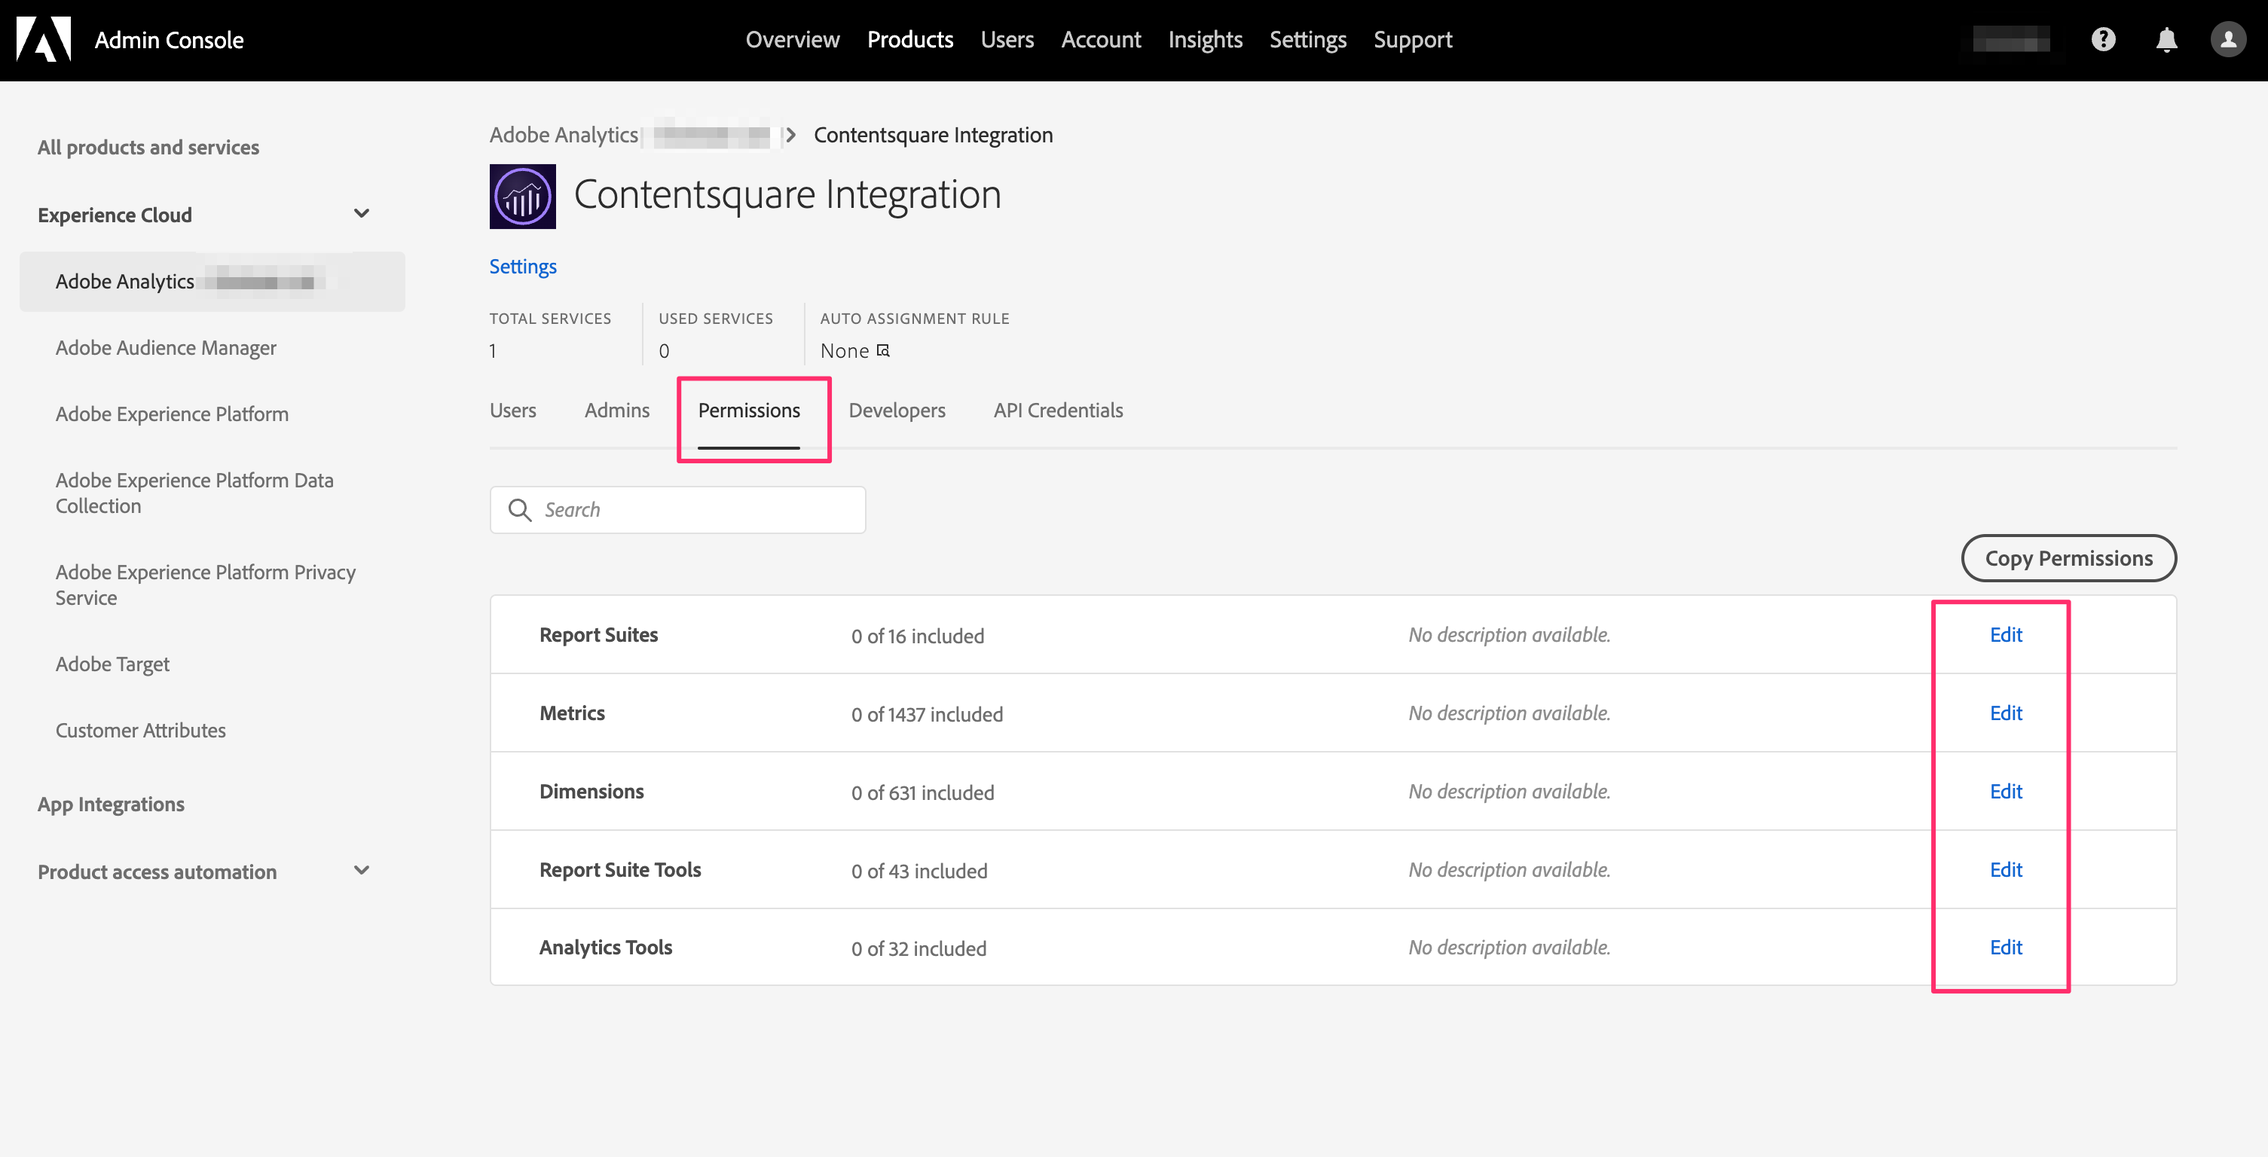The height and width of the screenshot is (1157, 2268).
Task: Click the Adobe logo icon
Action: (44, 39)
